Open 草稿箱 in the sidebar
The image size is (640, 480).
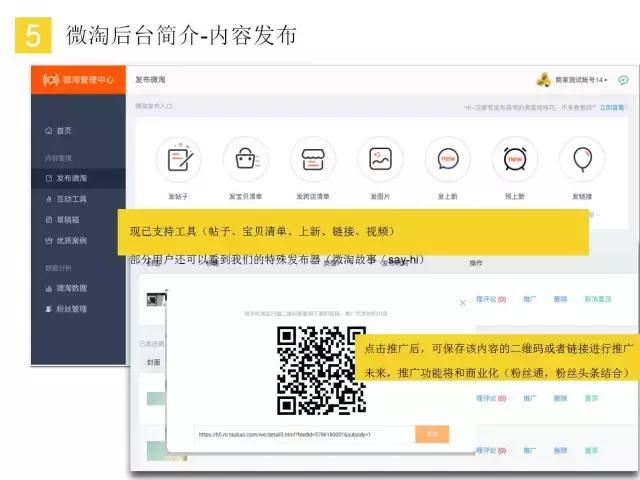coord(62,220)
